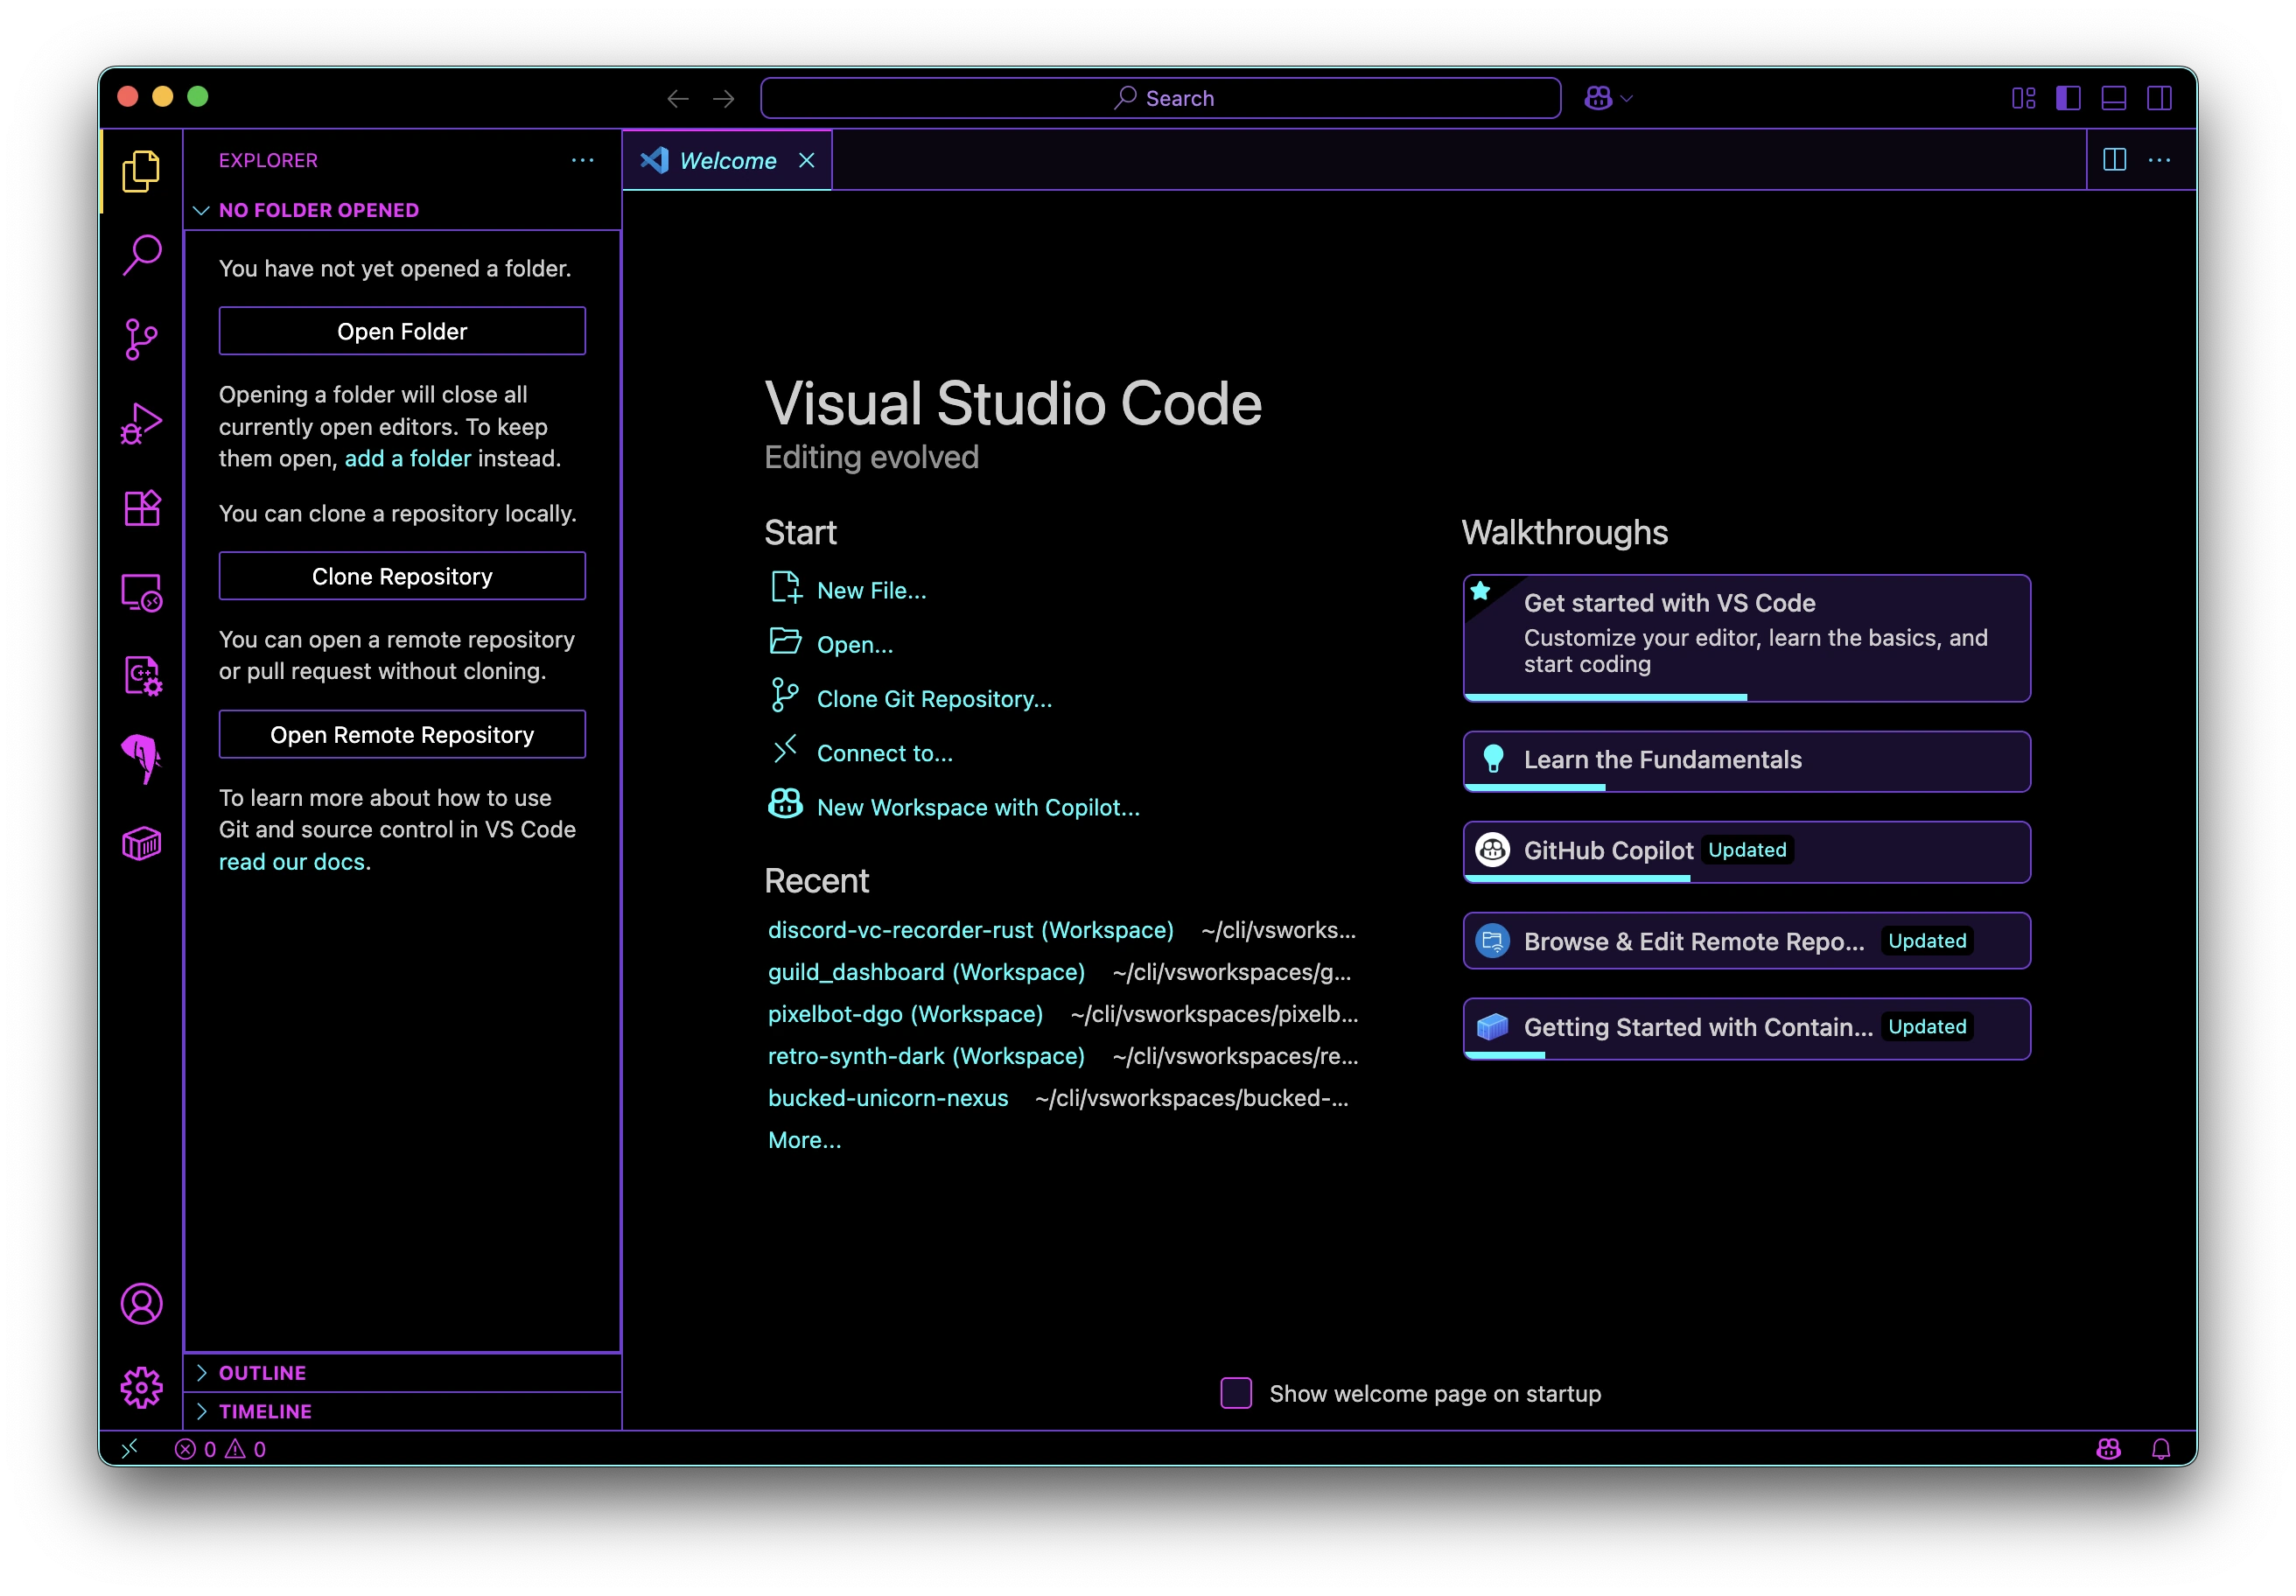
Task: Click the Copilot status bar icon
Action: coord(2108,1449)
